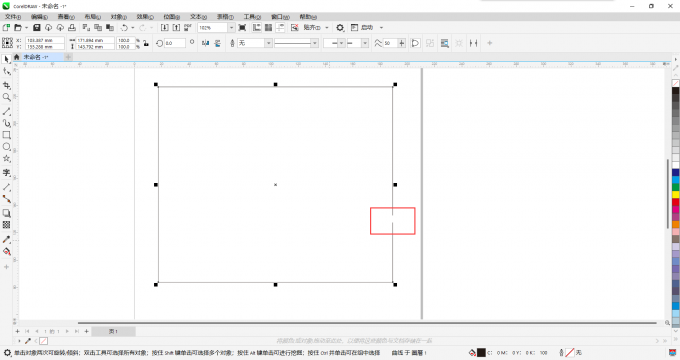
Task: Open the 文件 menu
Action: (13, 16)
